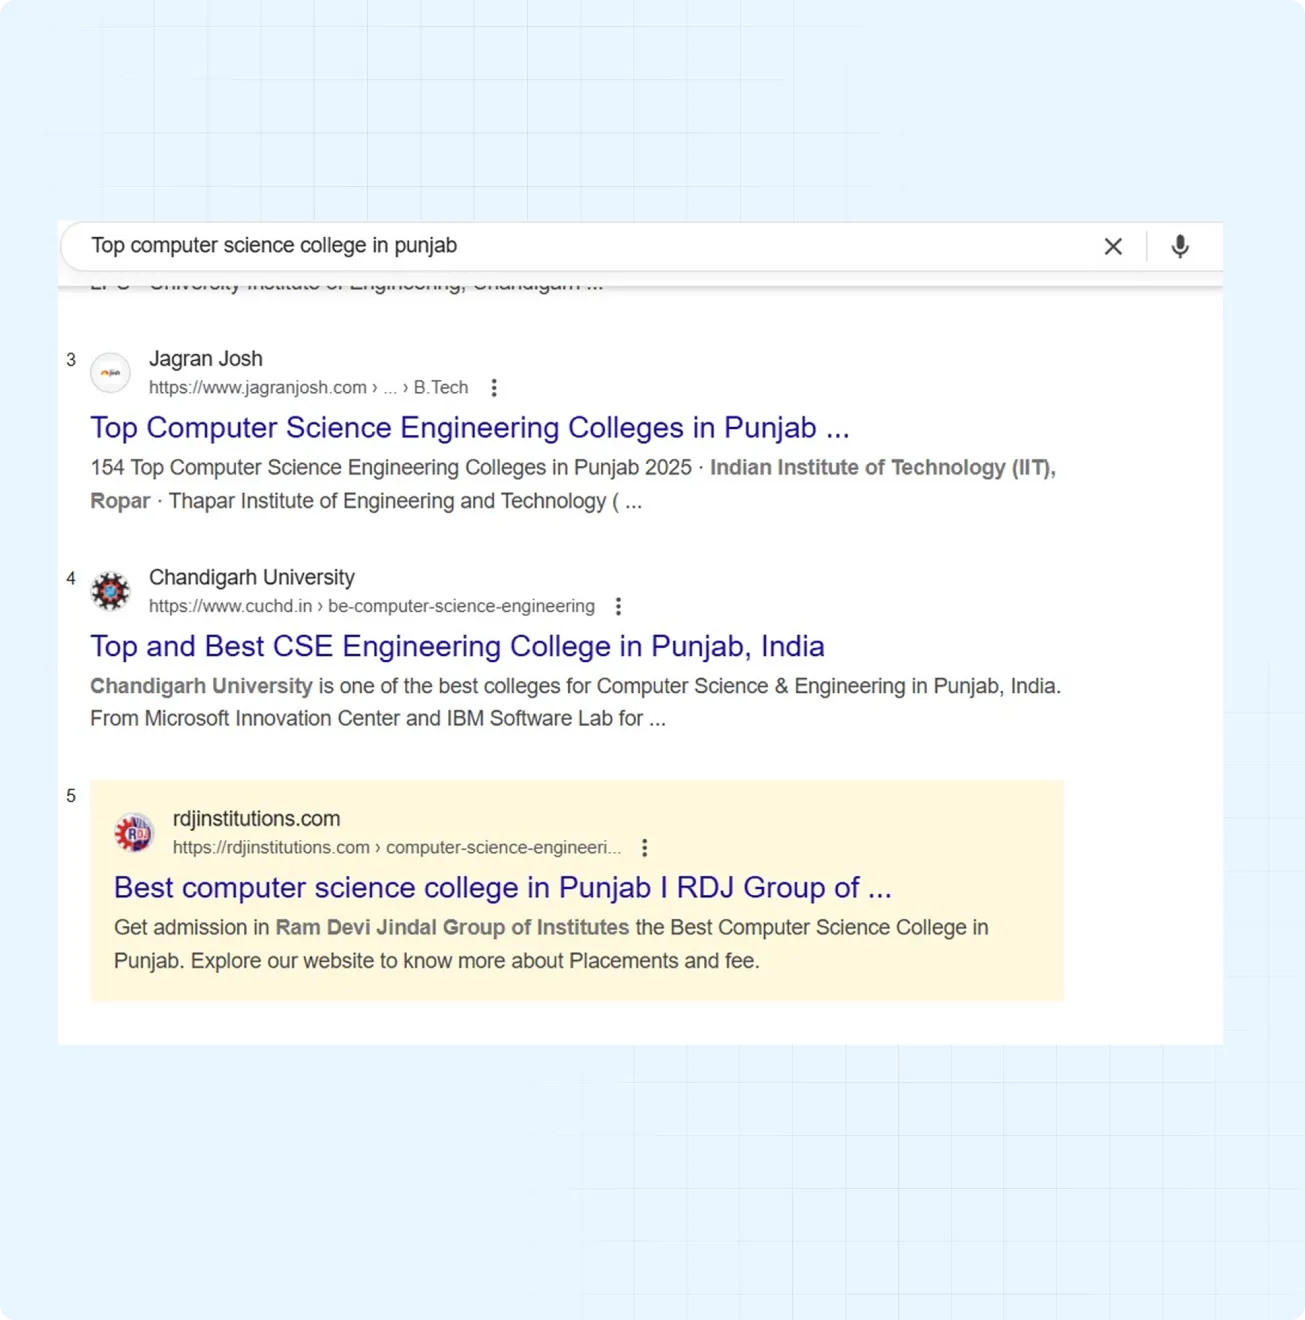
Task: Click the RDJ institutions favicon logo
Action: point(134,833)
